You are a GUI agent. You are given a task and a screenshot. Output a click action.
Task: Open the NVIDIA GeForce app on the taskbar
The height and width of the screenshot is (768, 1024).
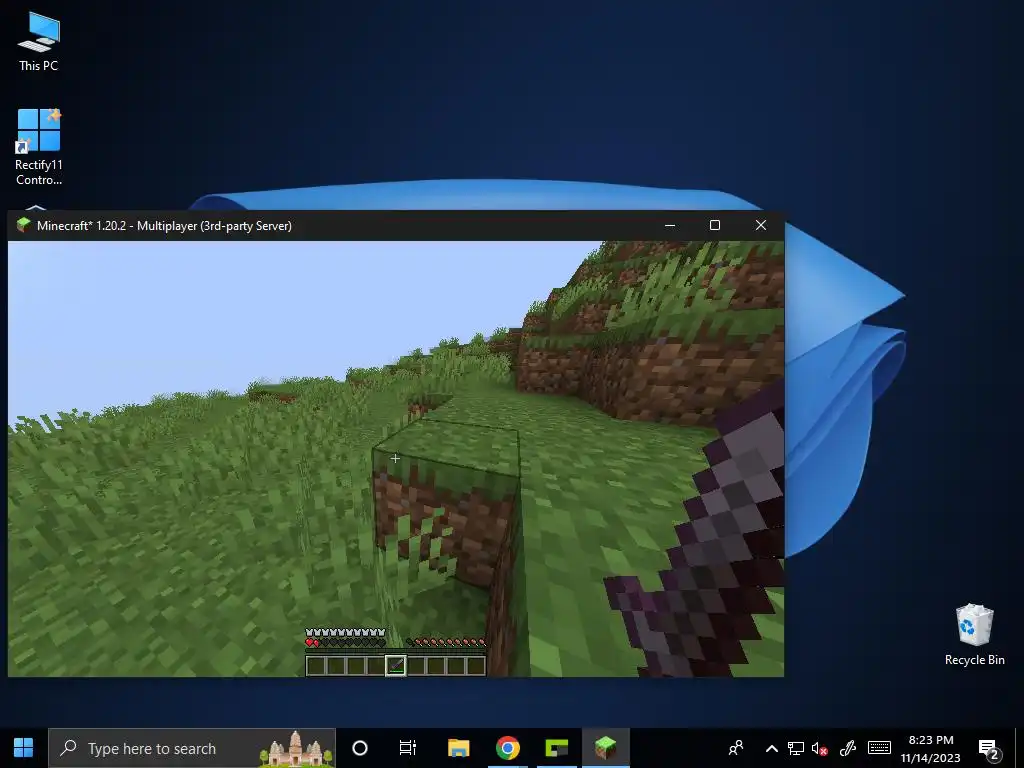(556, 748)
